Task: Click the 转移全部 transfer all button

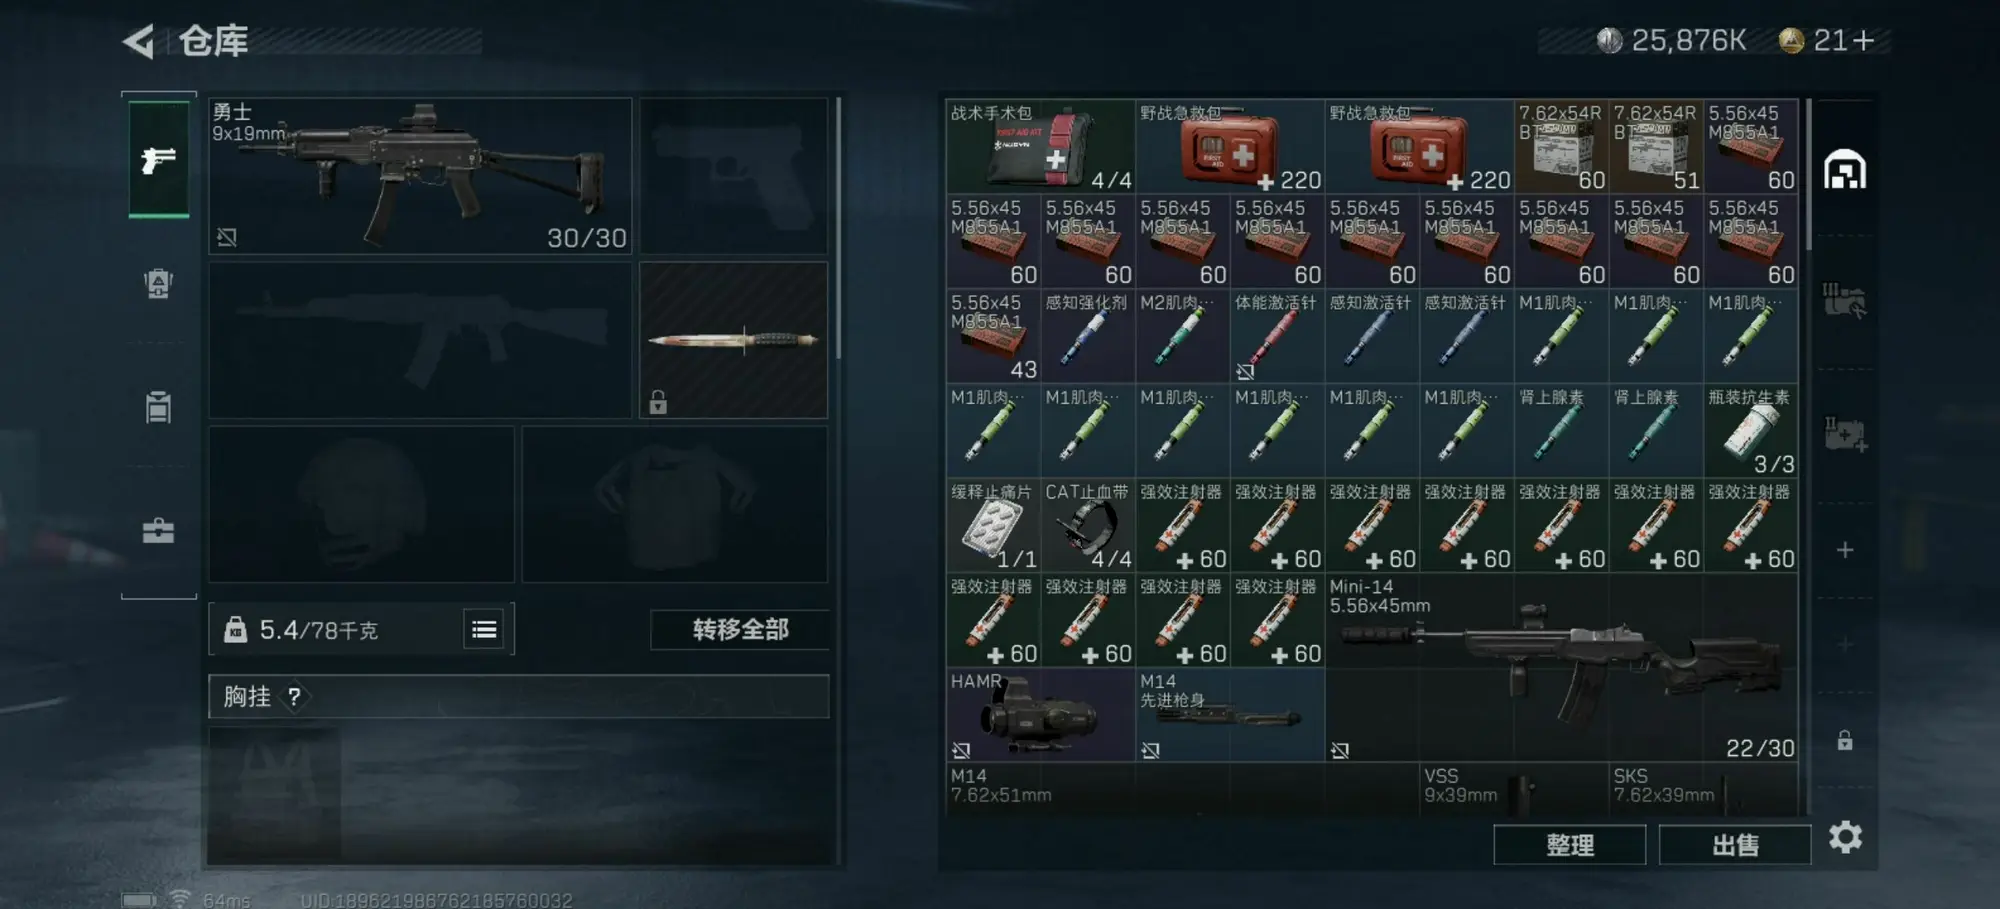Action: click(740, 629)
